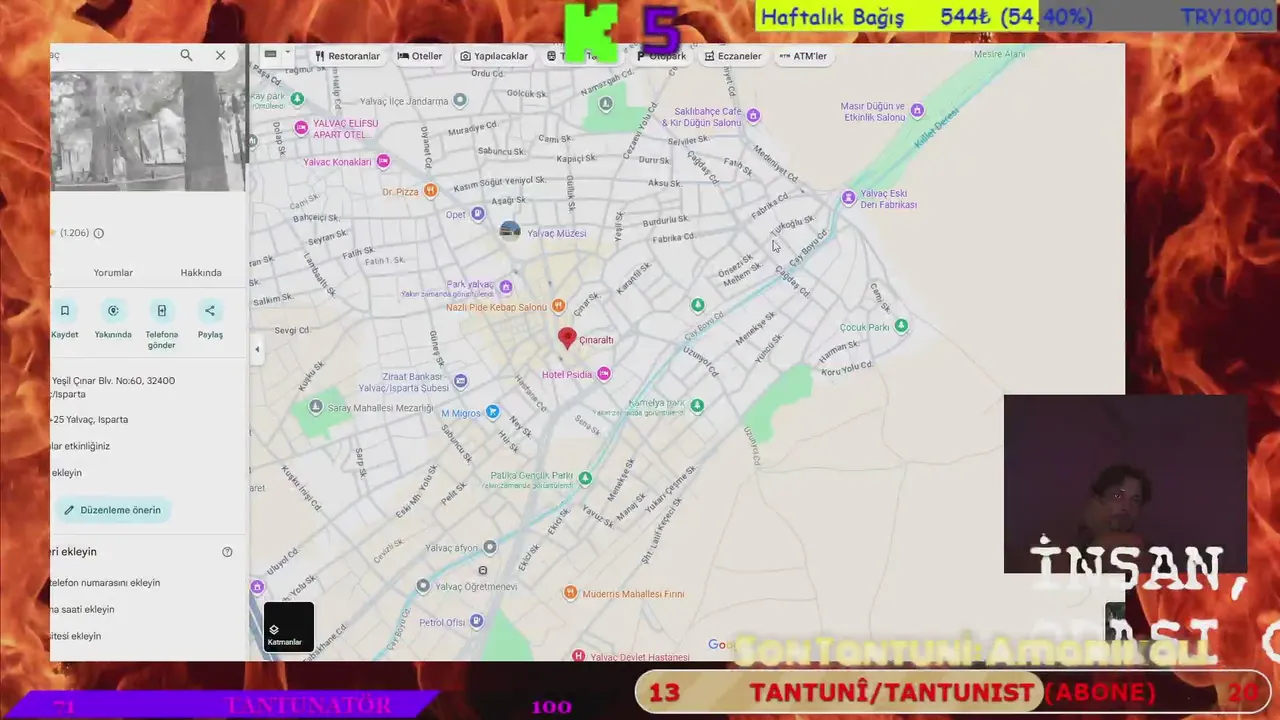Select Petrol Ofisi marker
The height and width of the screenshot is (720, 1280).
click(x=476, y=621)
